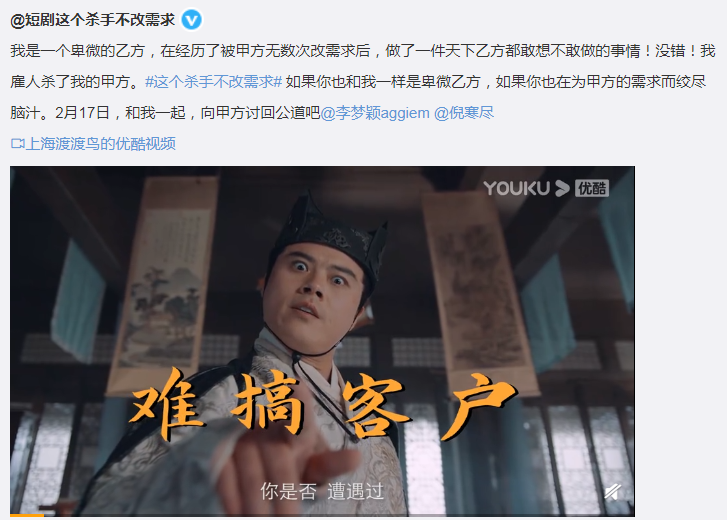Viewport: 727px width, 520px height.
Task: Click the post text line starting 我是一个卑微的乙方
Action: click(x=363, y=51)
